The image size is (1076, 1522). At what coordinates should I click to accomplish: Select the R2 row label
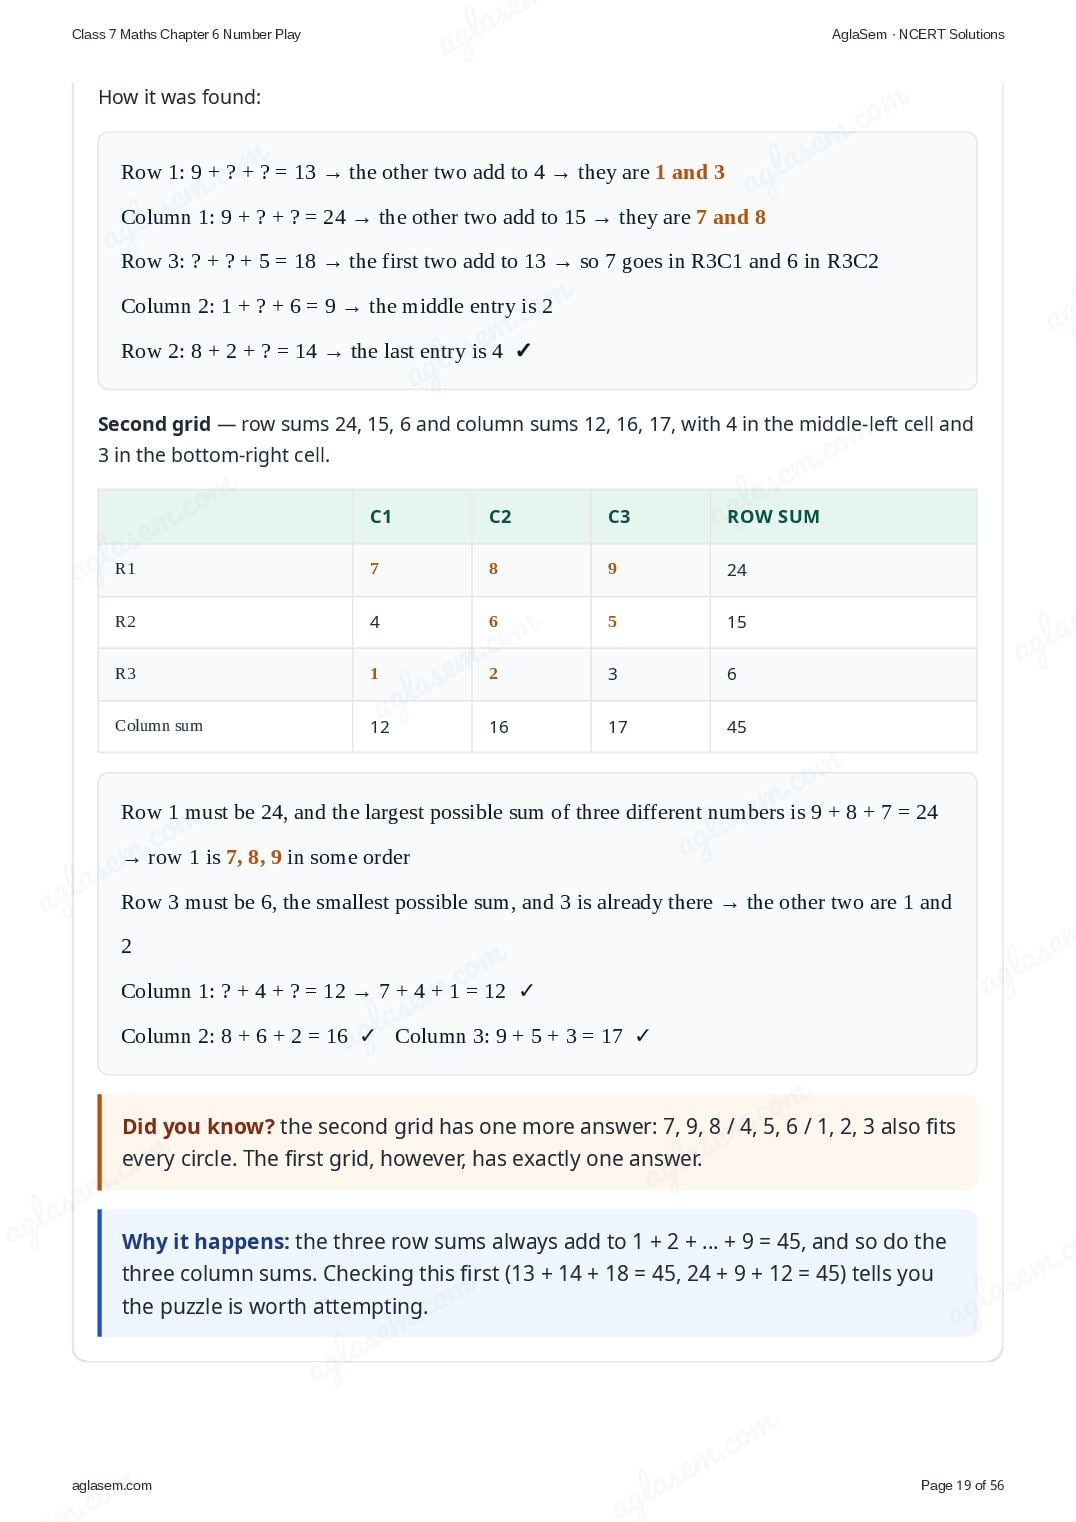(125, 621)
